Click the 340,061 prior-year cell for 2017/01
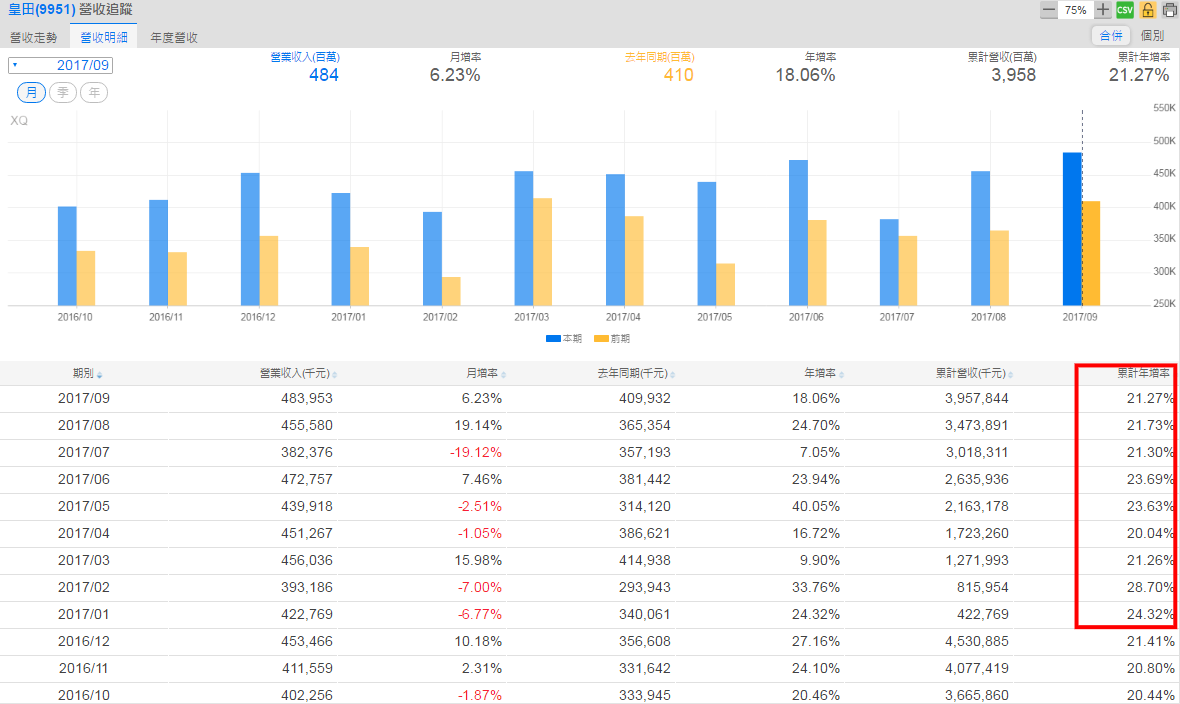Viewport: 1180px width, 704px height. (x=645, y=614)
